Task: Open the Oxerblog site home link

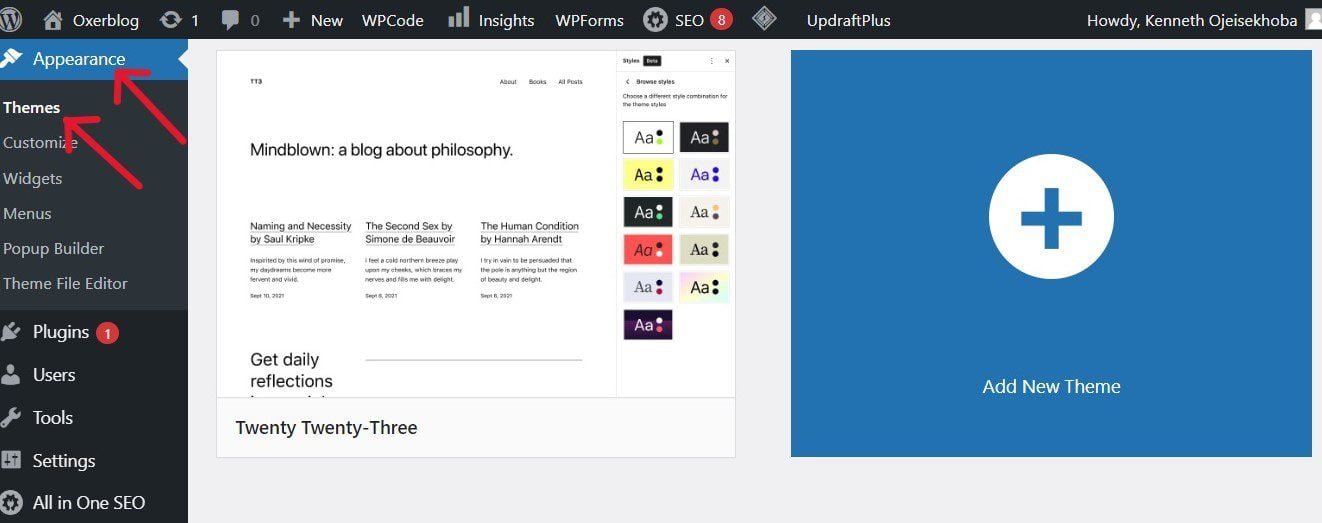Action: (x=91, y=19)
